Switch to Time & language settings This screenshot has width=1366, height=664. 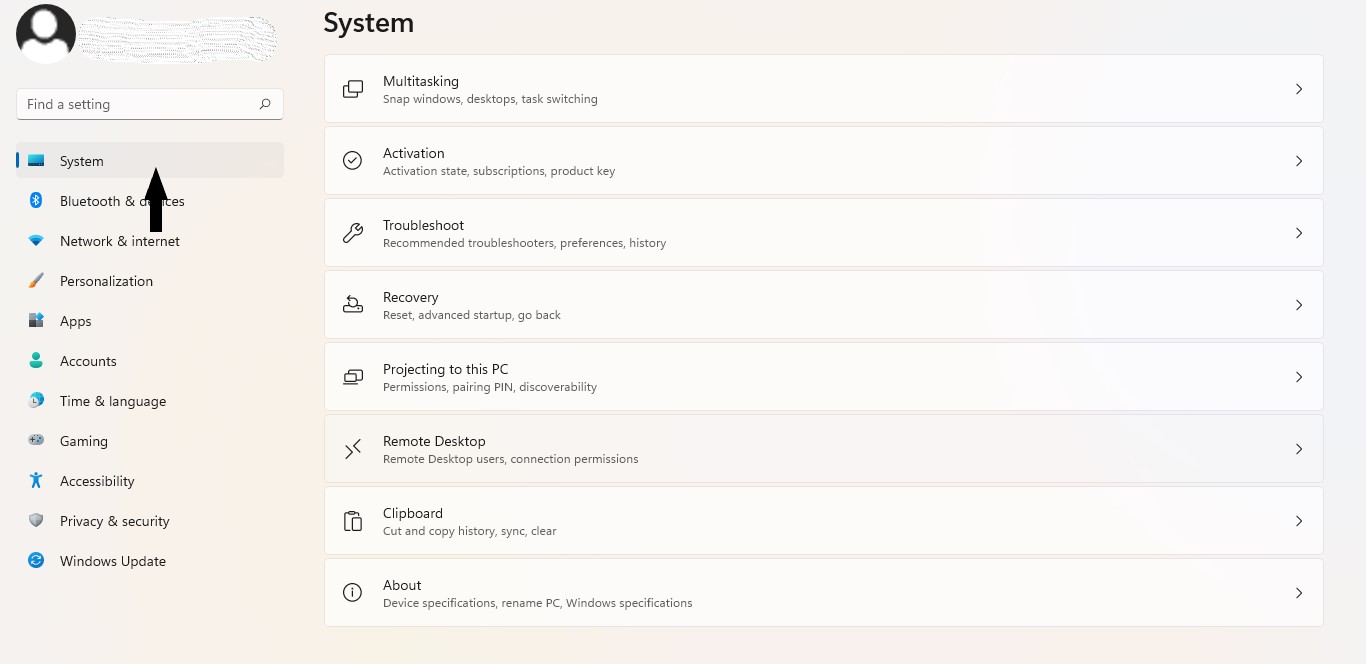click(113, 401)
